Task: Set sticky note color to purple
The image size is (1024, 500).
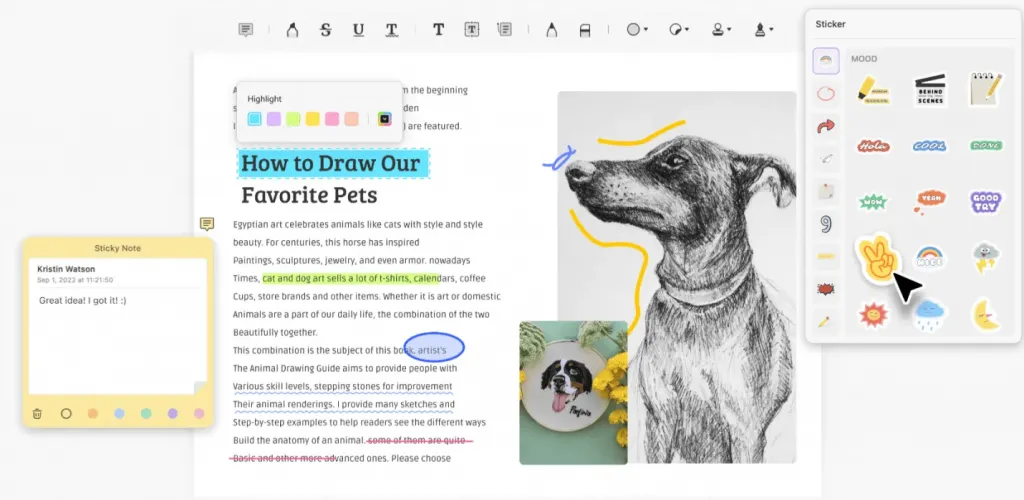Action: tap(172, 413)
